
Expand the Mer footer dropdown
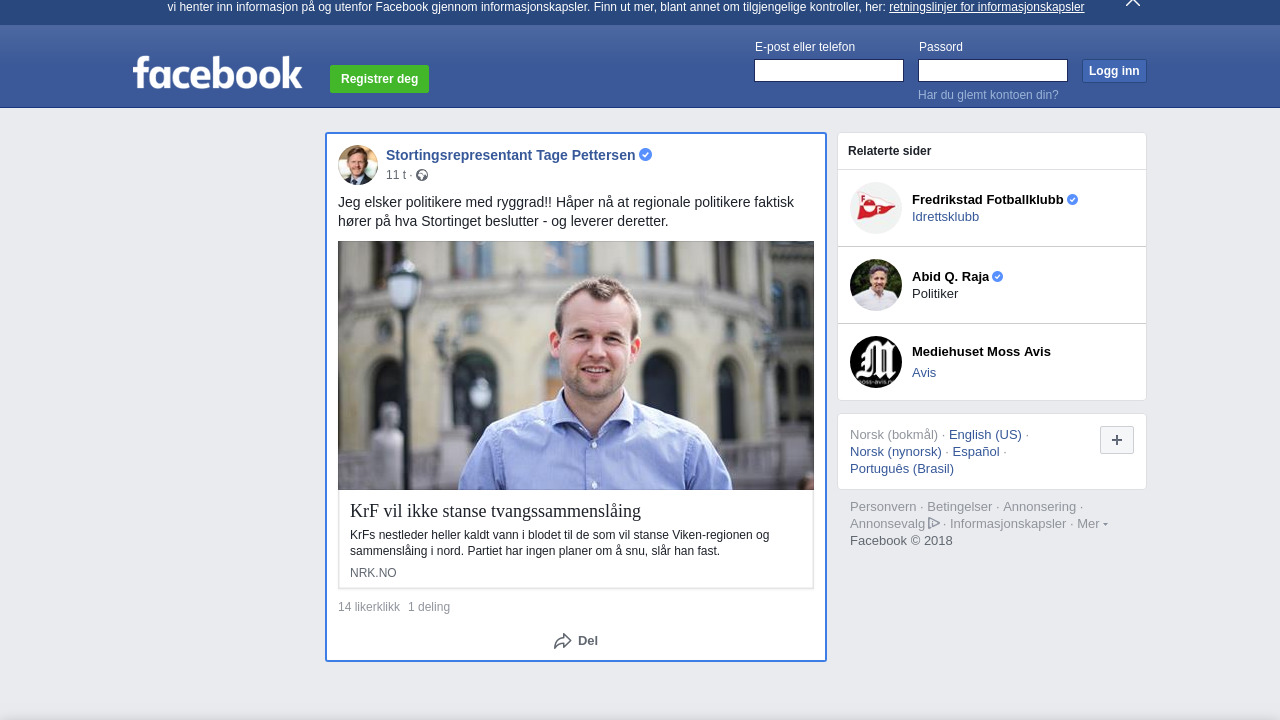(x=1092, y=524)
